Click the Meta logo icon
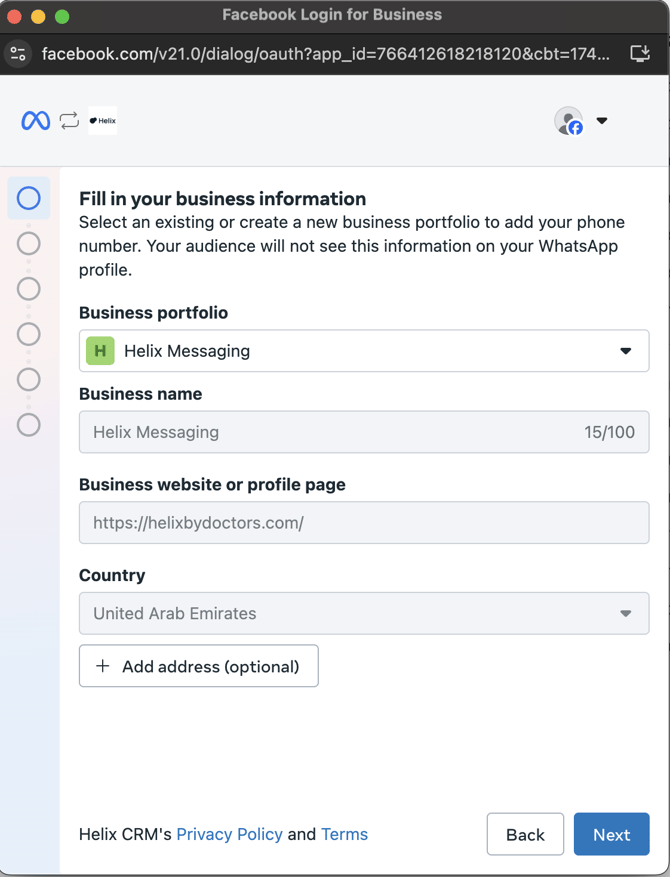The width and height of the screenshot is (670, 877). coord(36,121)
